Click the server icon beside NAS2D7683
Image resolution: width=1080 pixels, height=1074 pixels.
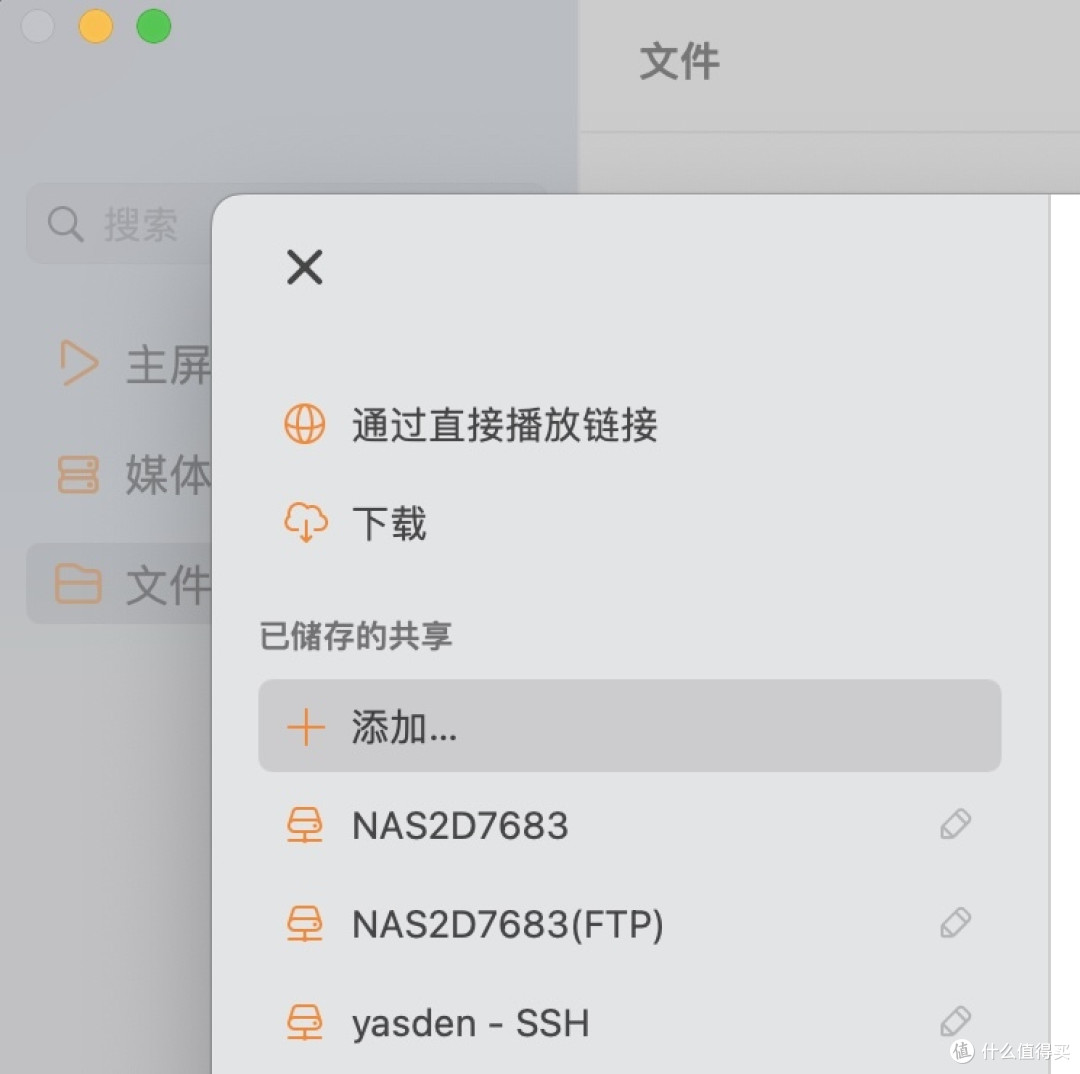pyautogui.click(x=305, y=824)
